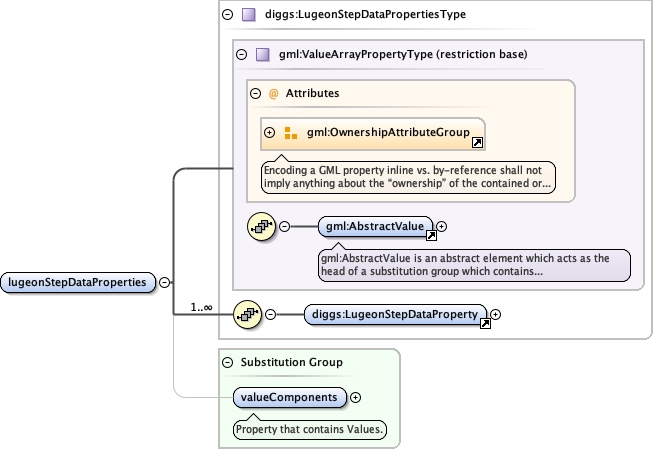Click the orange @ Attributes icon
The image size is (654, 450).
coord(273,93)
